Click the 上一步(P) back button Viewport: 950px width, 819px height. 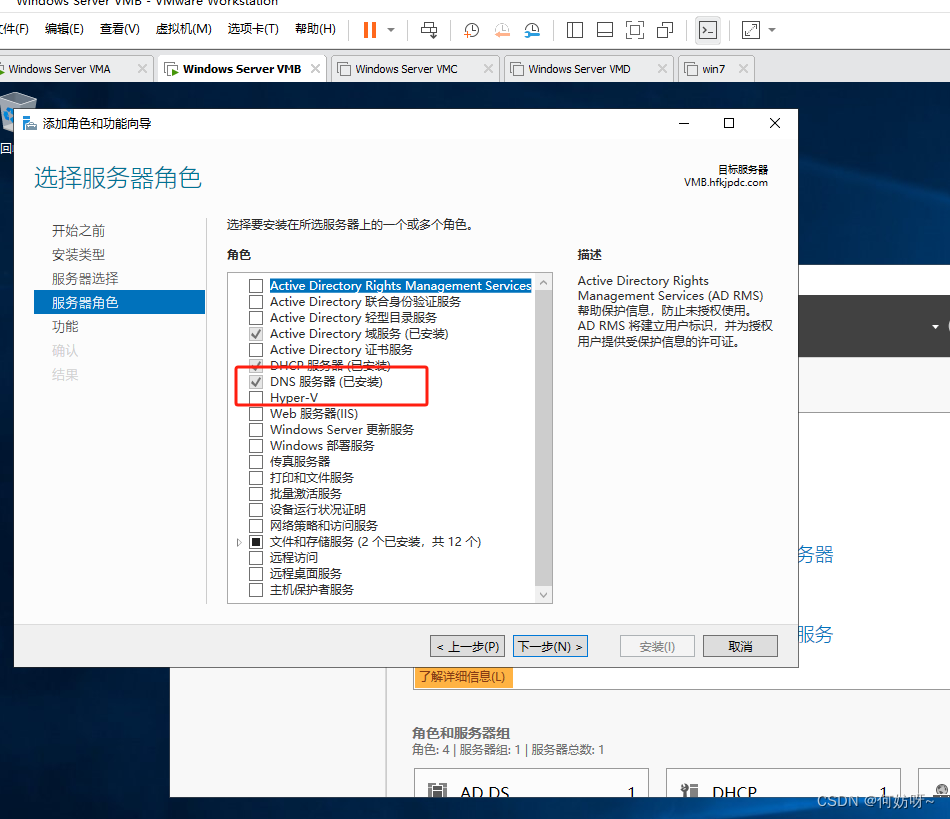467,646
